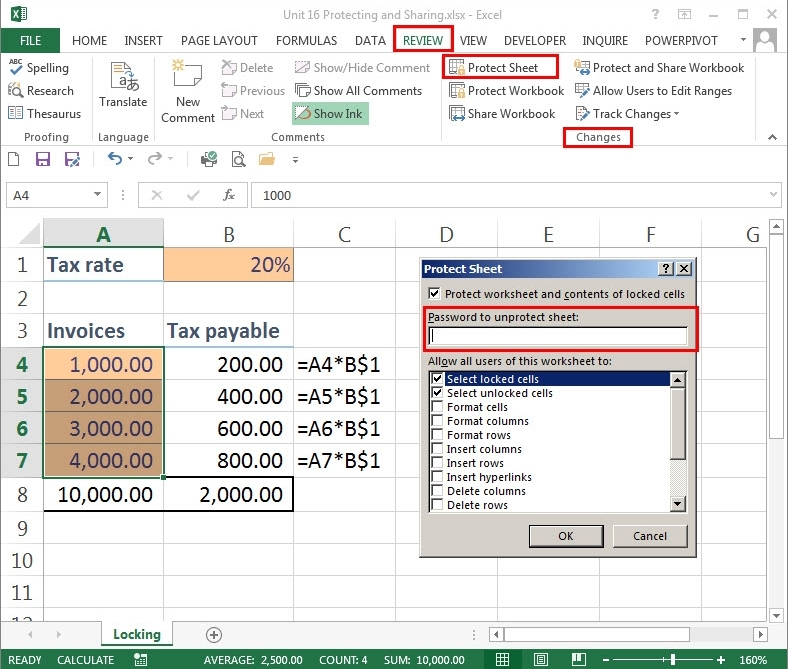This screenshot has height=669, width=788.
Task: Click the New blank document icon
Action: pos(14,159)
